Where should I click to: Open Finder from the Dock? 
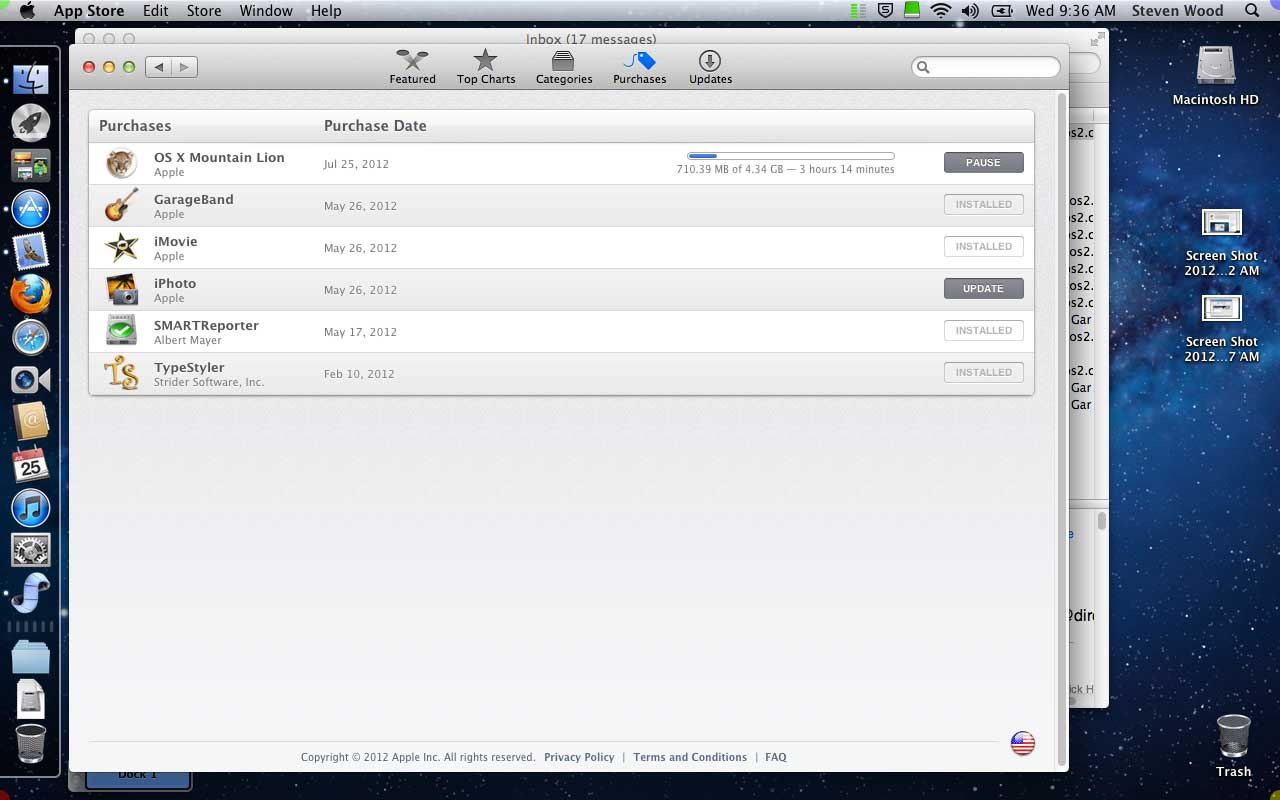pyautogui.click(x=31, y=79)
